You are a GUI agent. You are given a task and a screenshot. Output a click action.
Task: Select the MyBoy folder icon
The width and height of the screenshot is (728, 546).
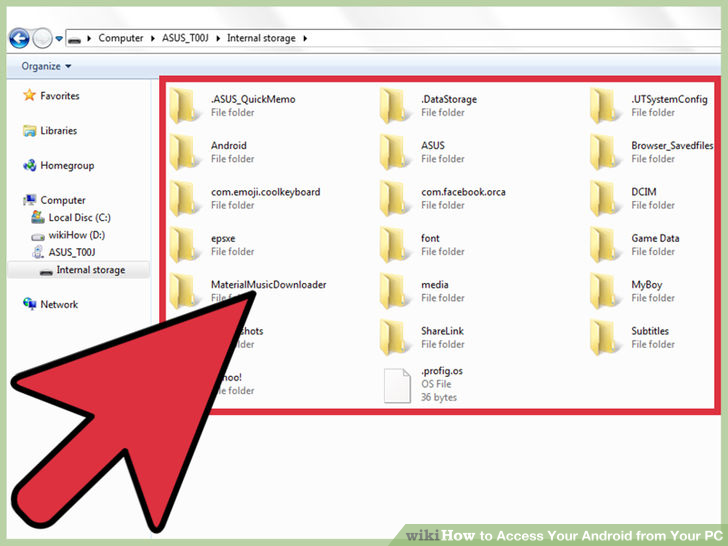pos(604,292)
